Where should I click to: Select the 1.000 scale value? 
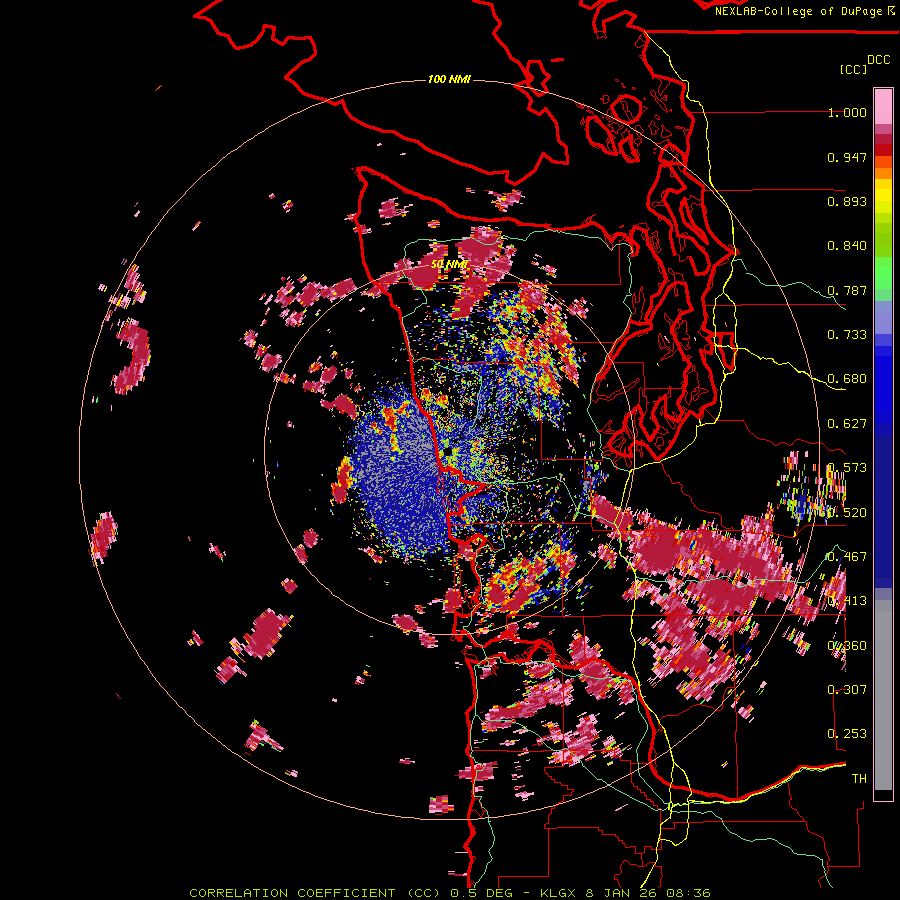click(847, 112)
